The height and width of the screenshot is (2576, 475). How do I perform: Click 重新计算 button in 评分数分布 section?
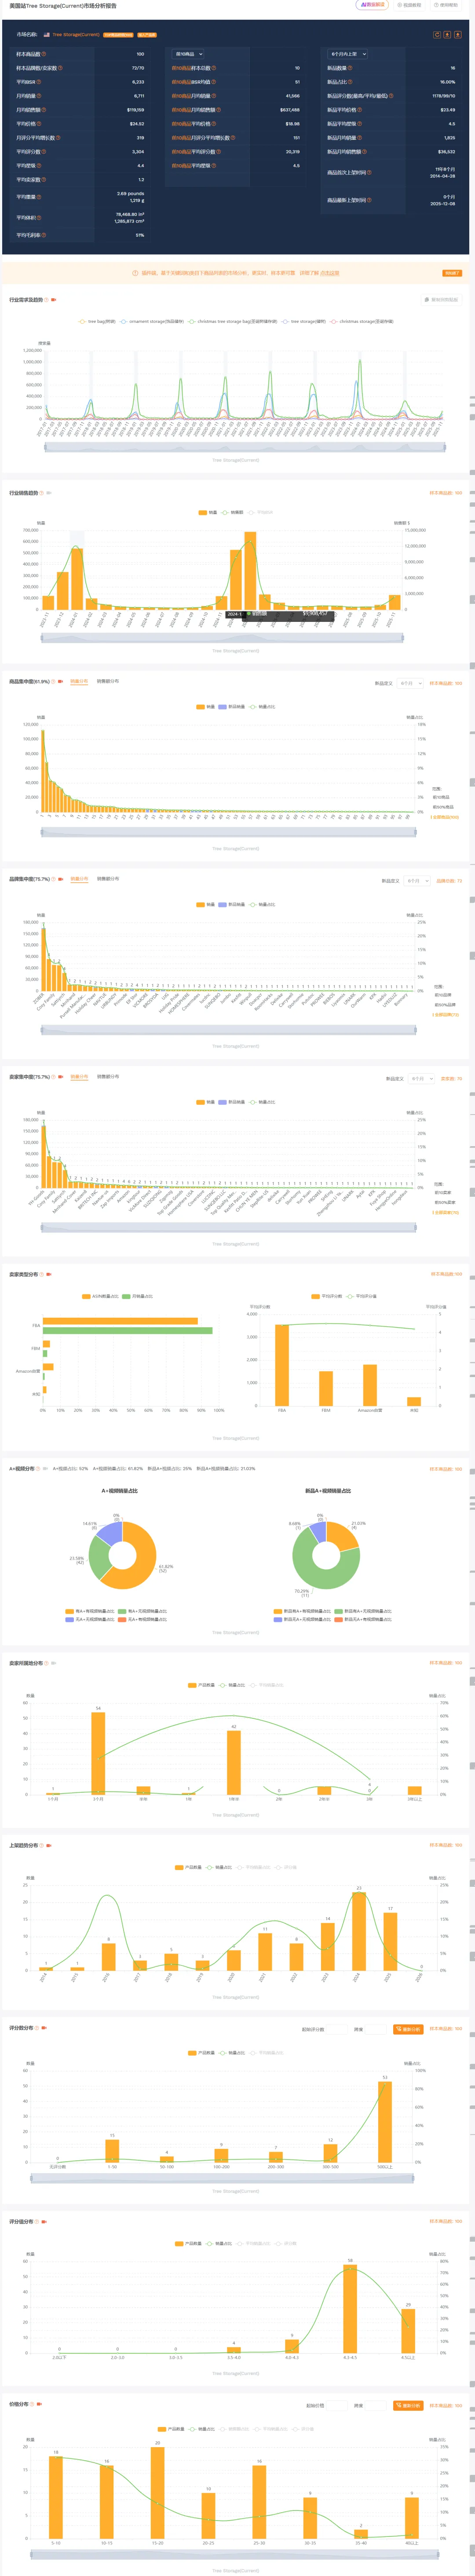[x=408, y=2029]
